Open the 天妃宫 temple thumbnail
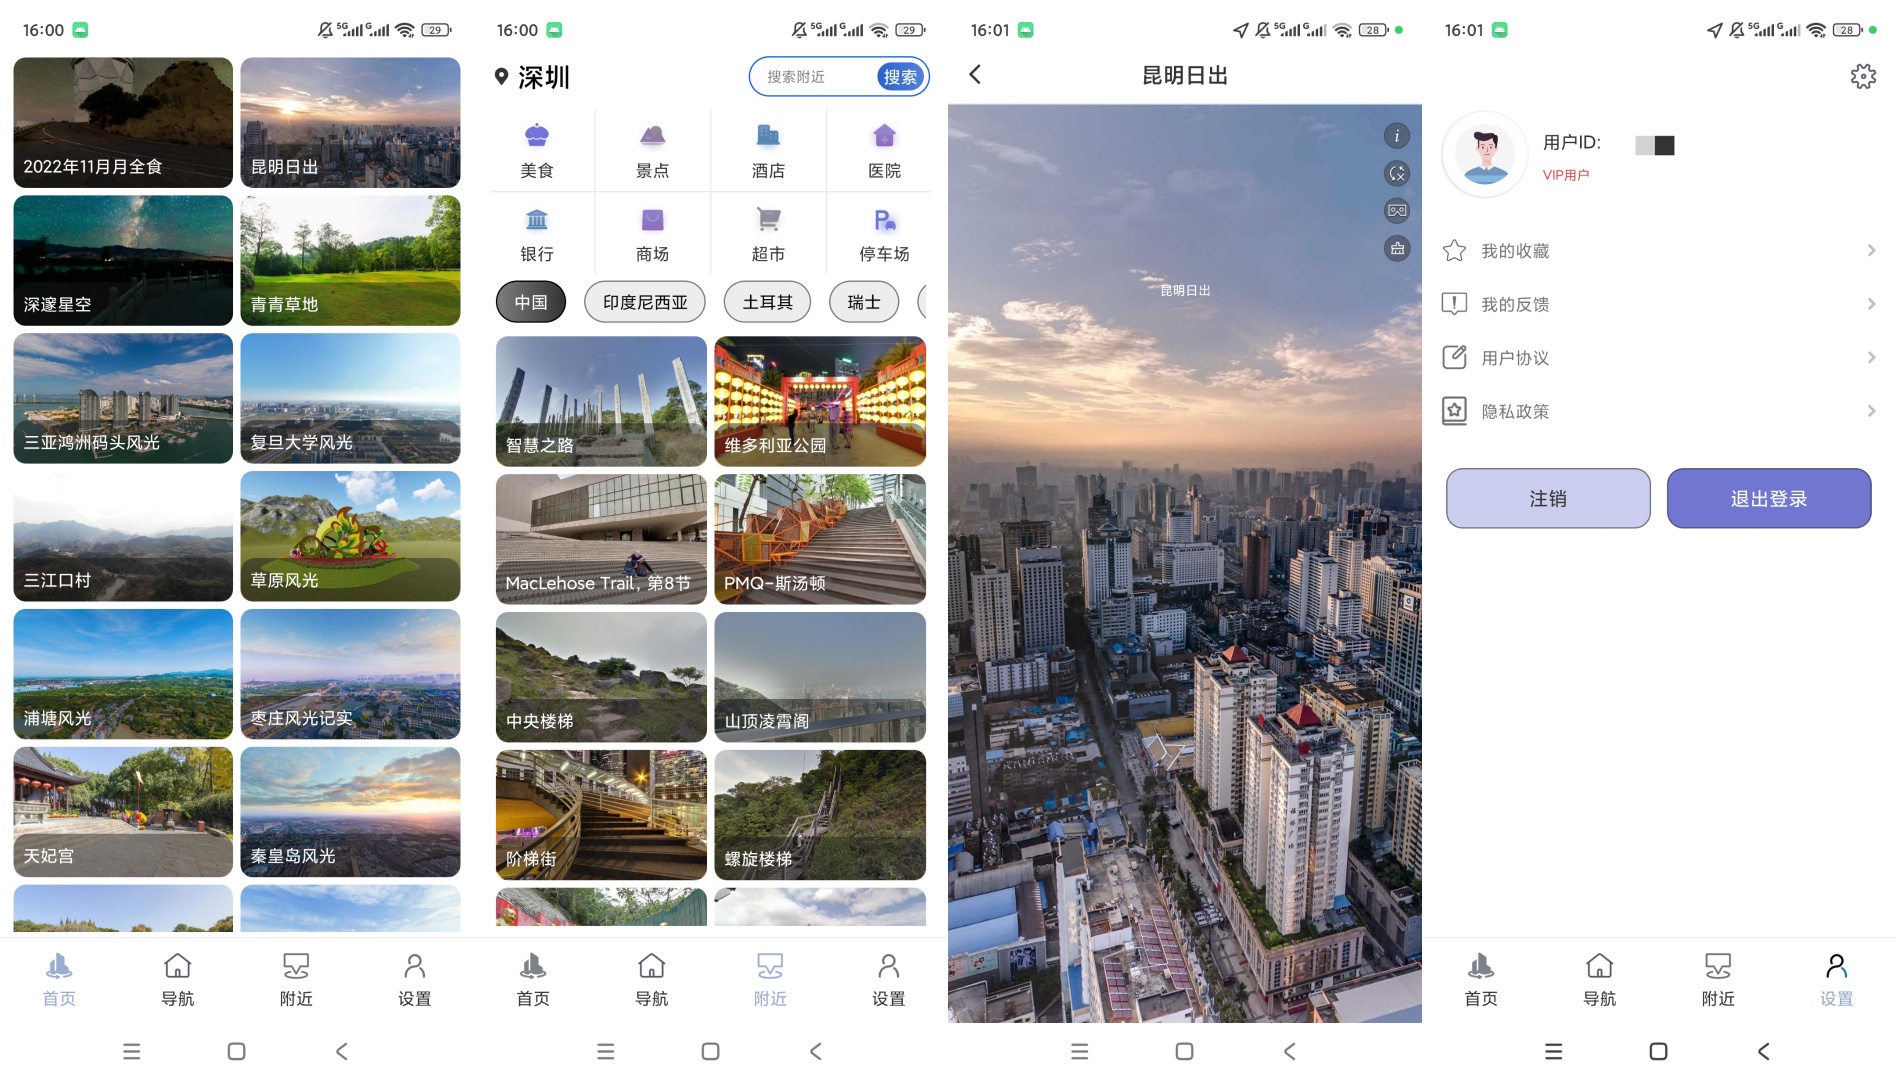The width and height of the screenshot is (1896, 1080). [x=123, y=812]
